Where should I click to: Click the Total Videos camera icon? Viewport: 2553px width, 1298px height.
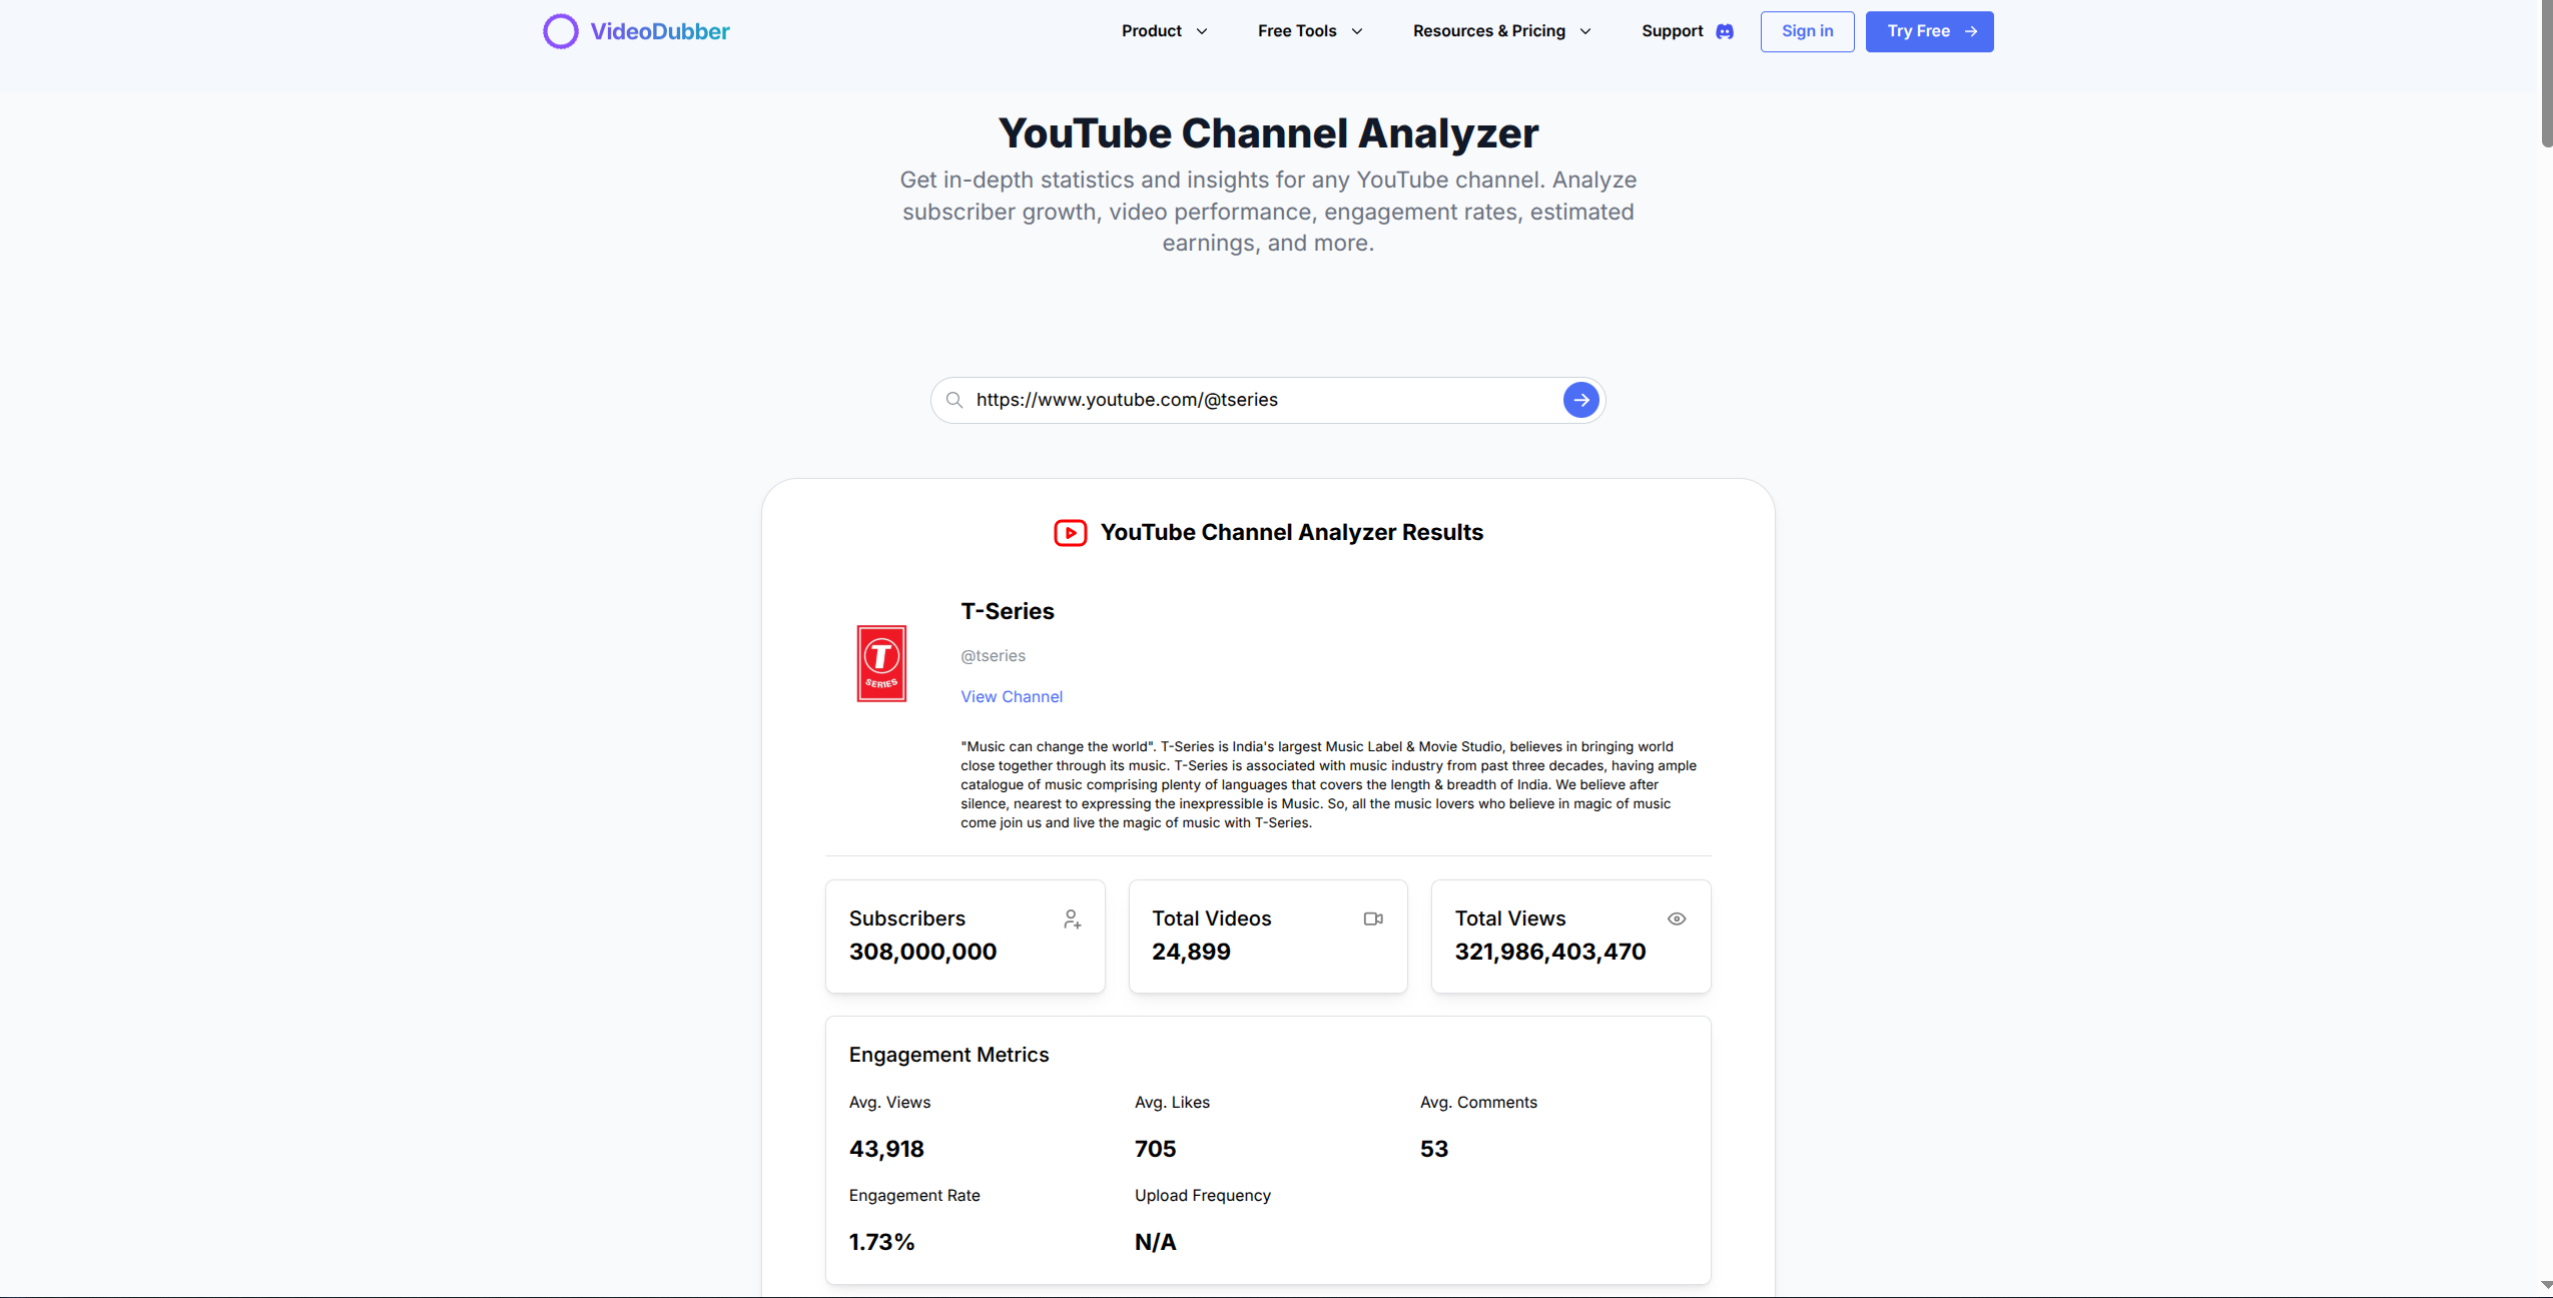(1373, 919)
